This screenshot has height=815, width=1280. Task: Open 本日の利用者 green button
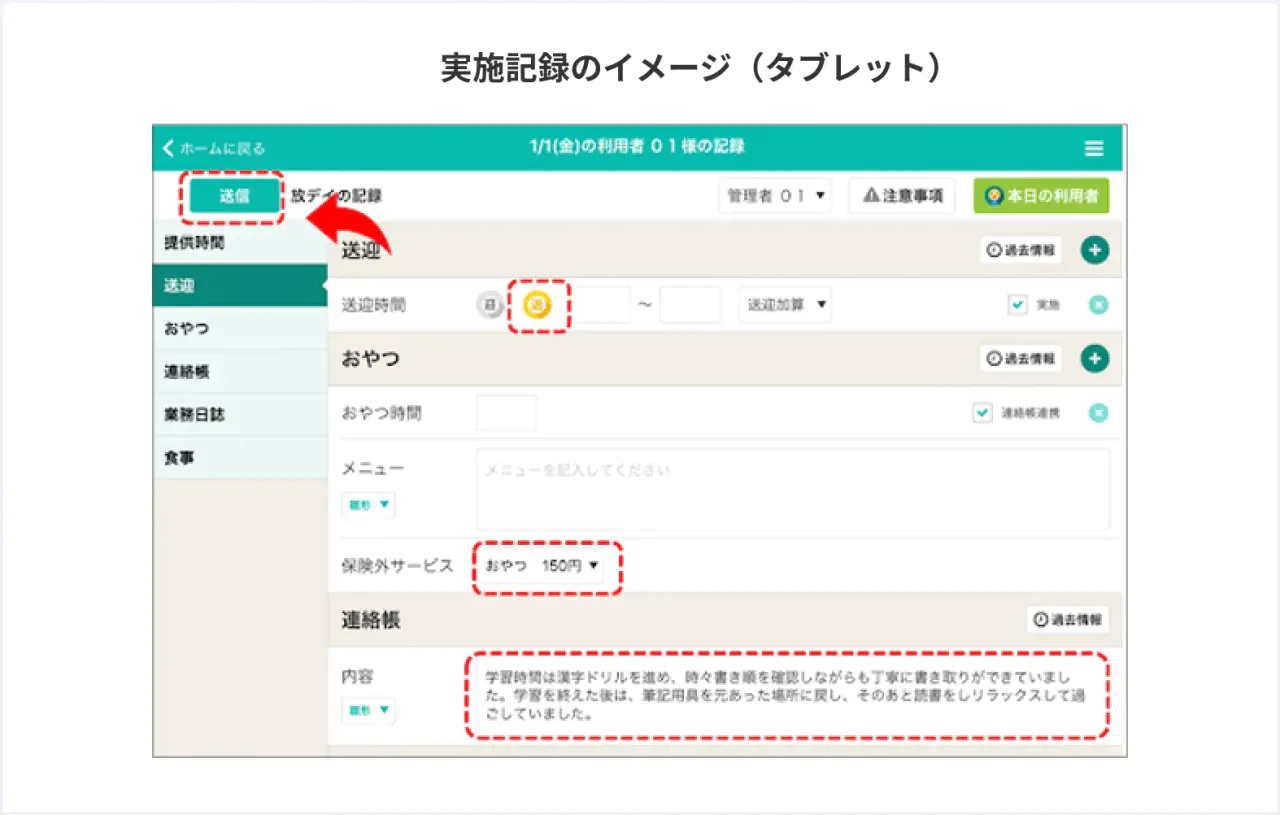pos(1041,196)
